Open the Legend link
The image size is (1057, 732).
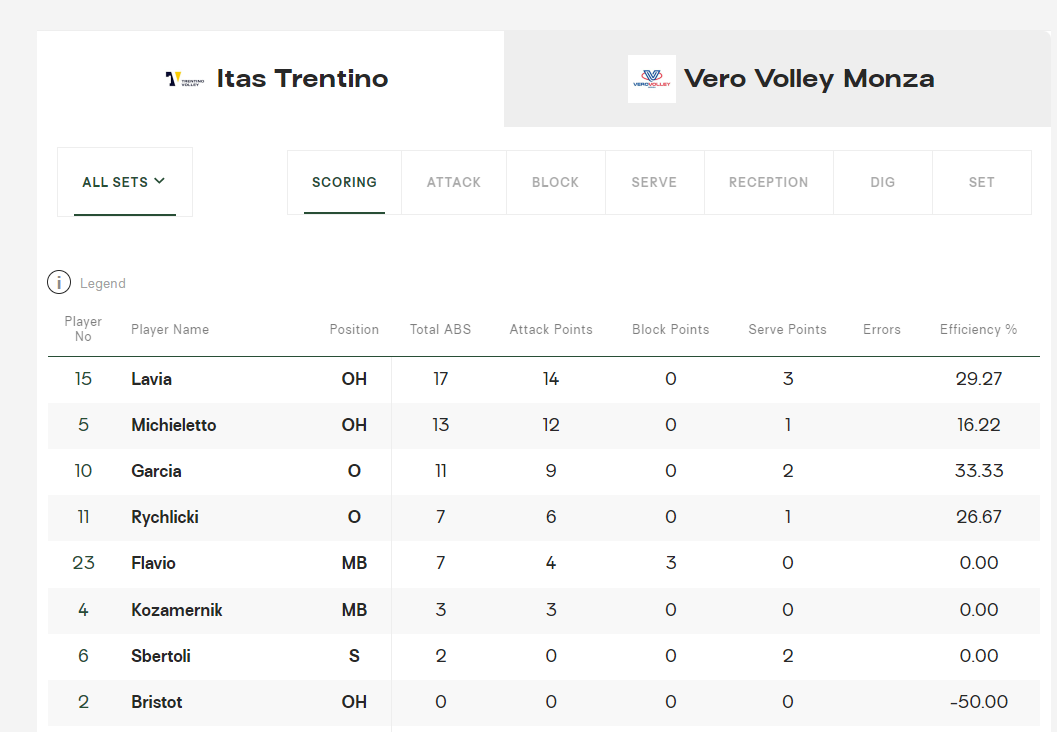click(103, 283)
